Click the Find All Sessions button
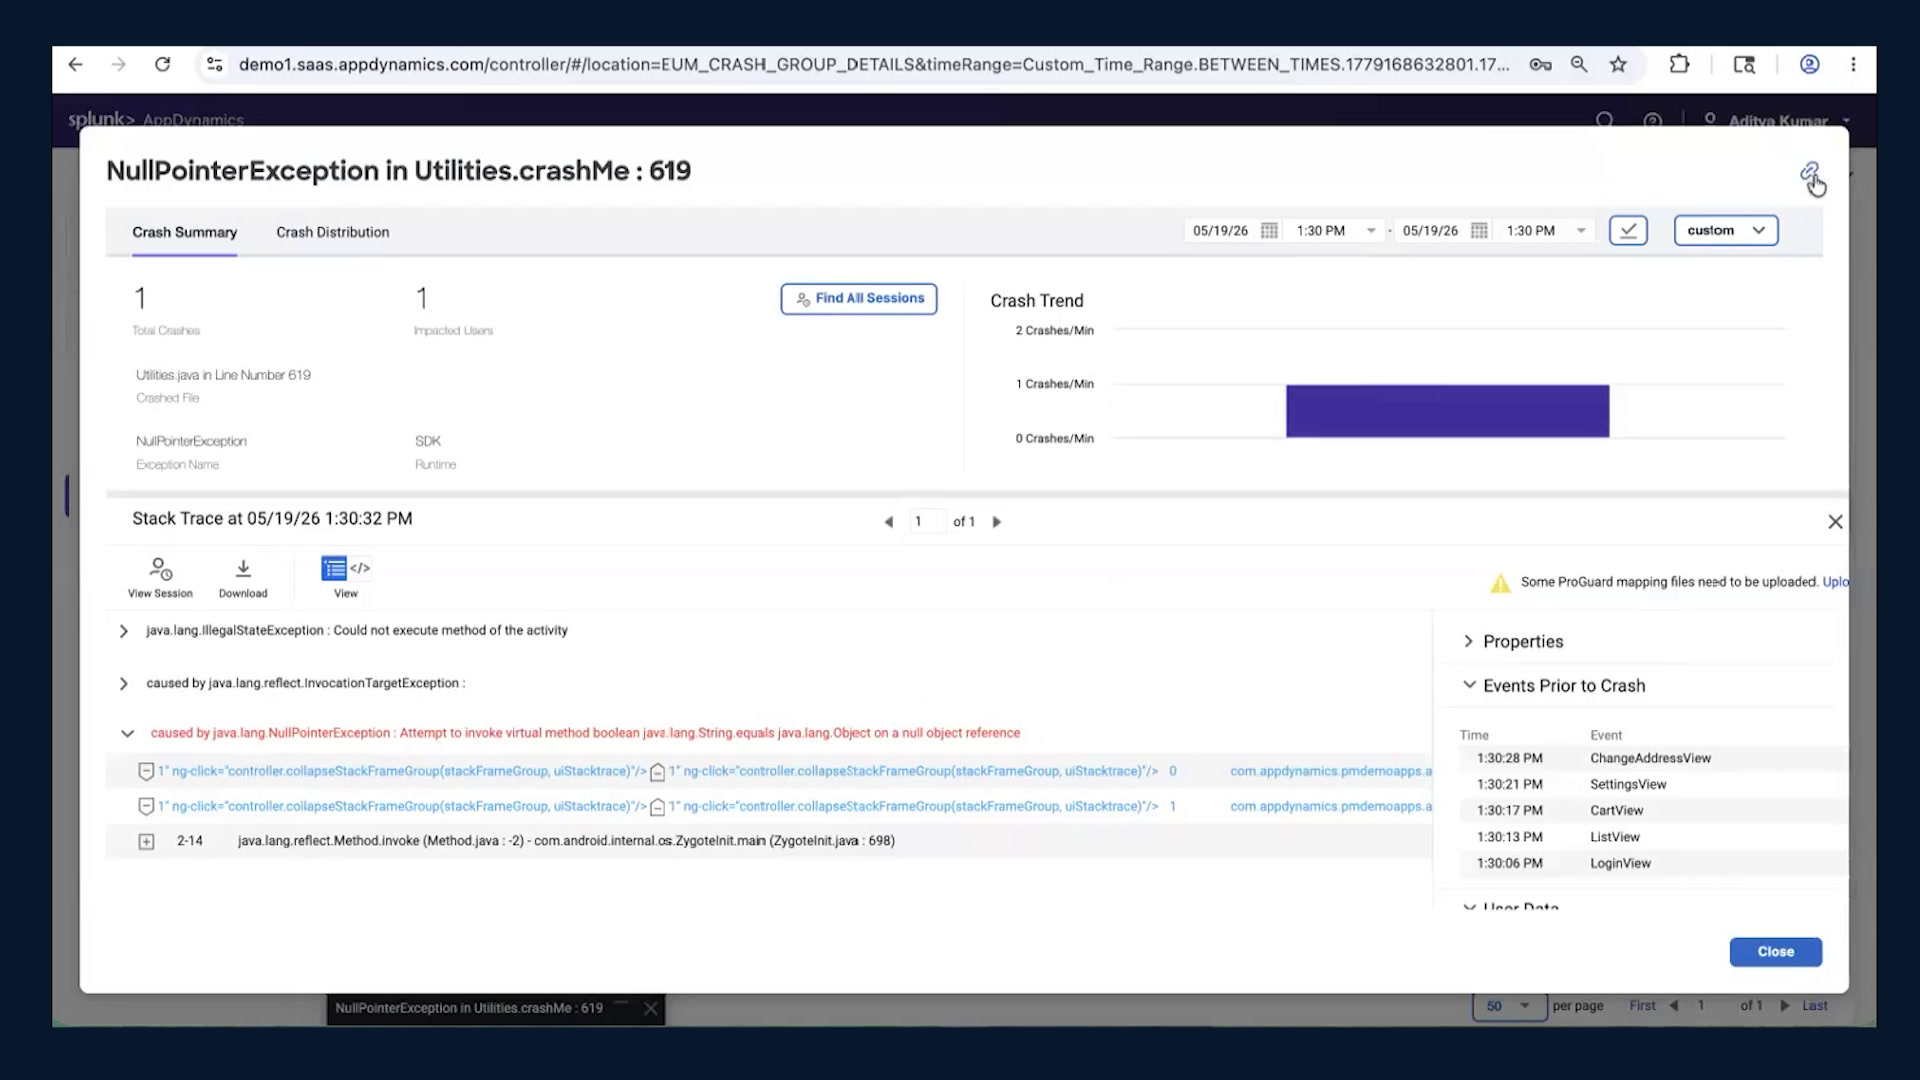The image size is (1920, 1080). tap(859, 299)
